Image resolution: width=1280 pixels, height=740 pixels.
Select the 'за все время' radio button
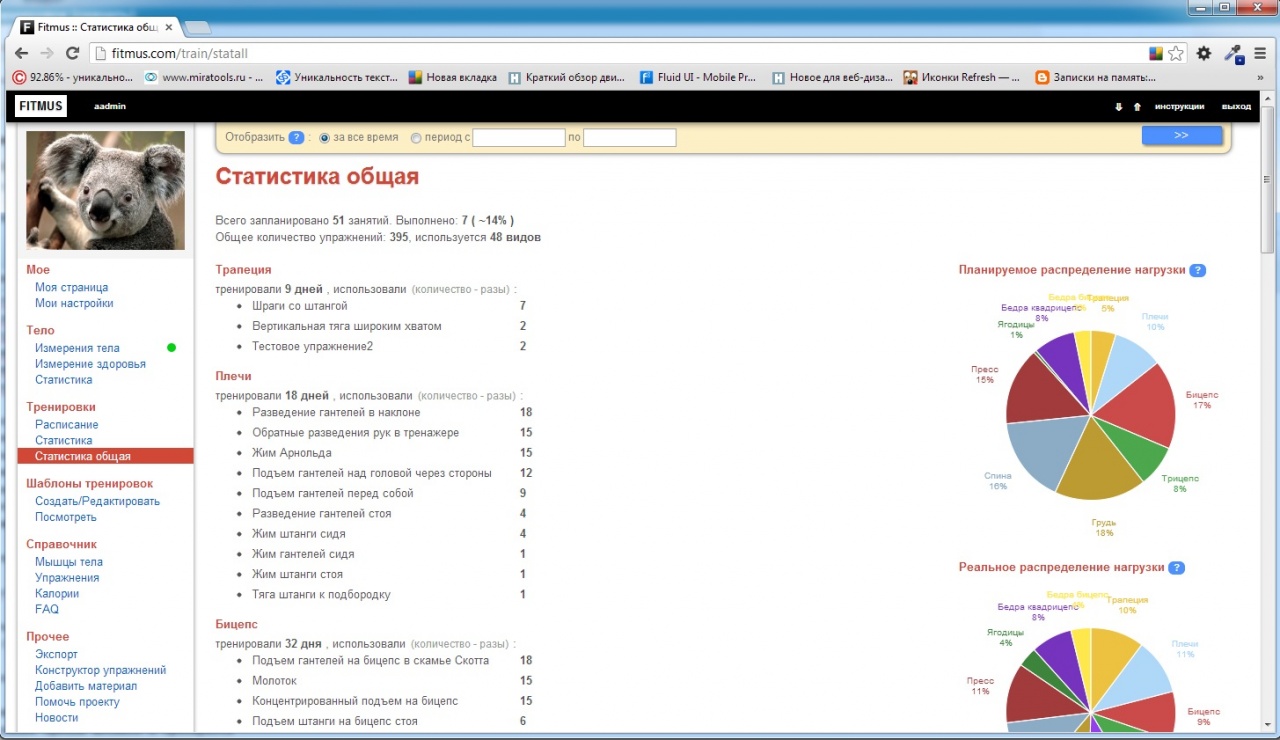(324, 138)
